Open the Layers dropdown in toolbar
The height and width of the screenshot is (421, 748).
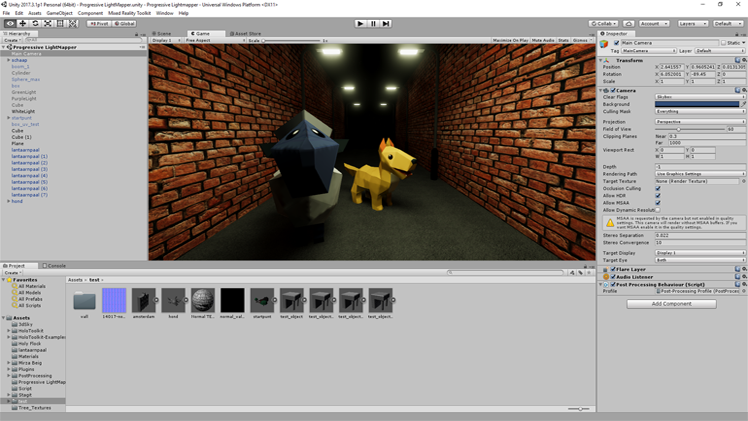click(x=692, y=23)
